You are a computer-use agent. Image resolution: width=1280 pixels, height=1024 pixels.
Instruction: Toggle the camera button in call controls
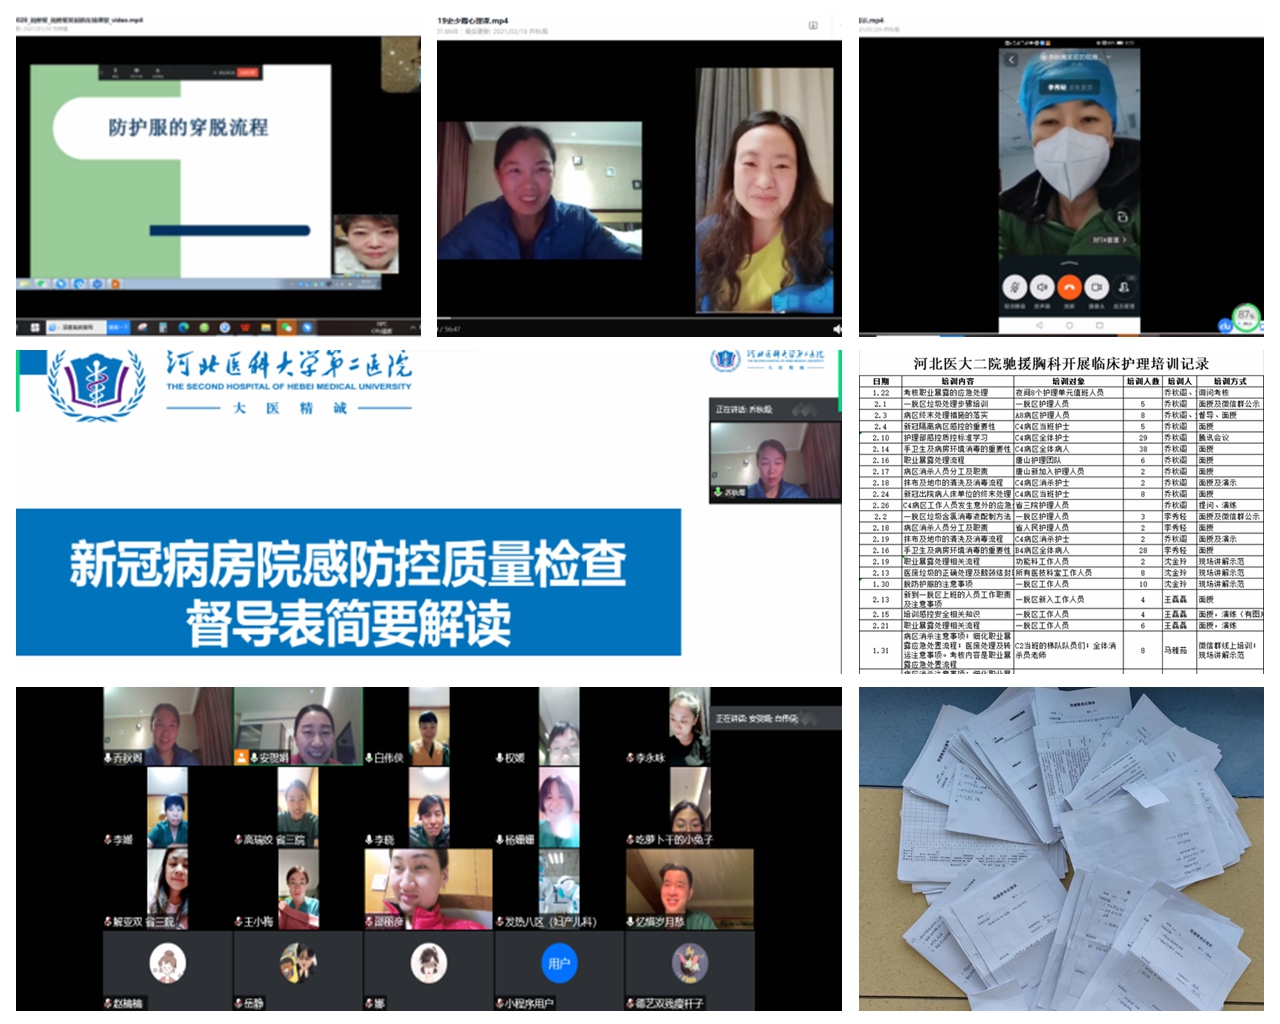pos(1096,287)
